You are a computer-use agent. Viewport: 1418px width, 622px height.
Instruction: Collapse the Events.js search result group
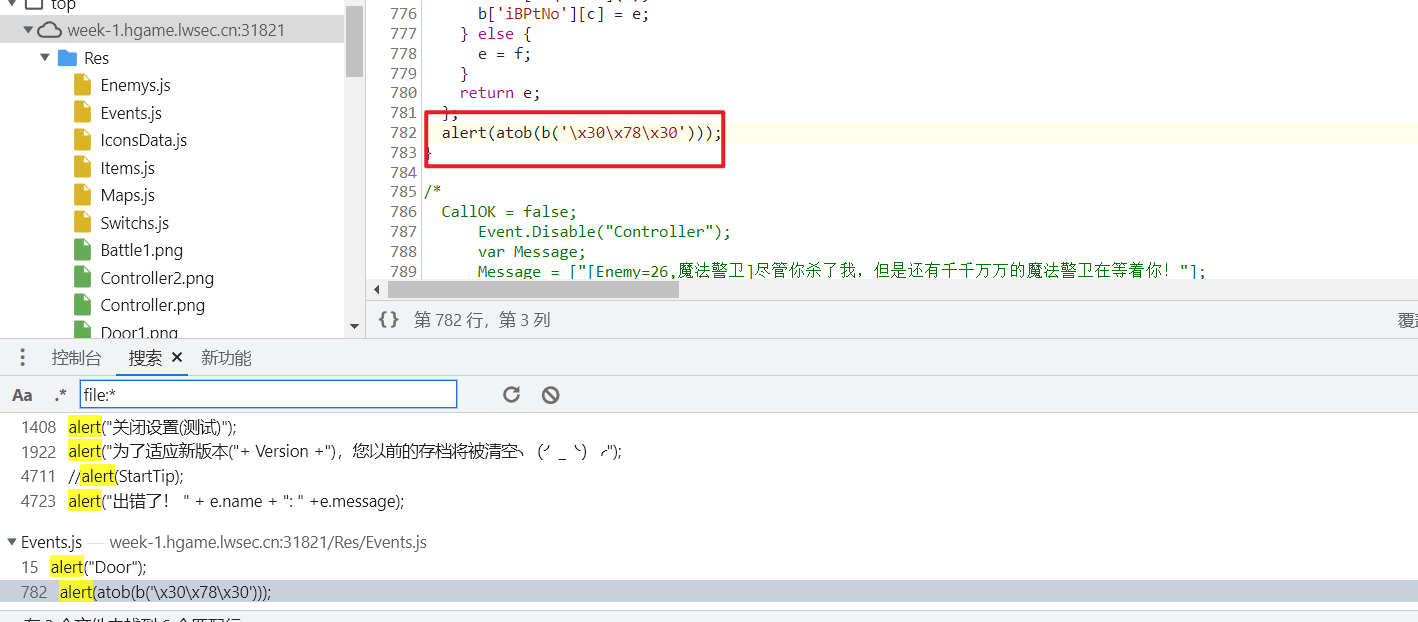click(12, 542)
